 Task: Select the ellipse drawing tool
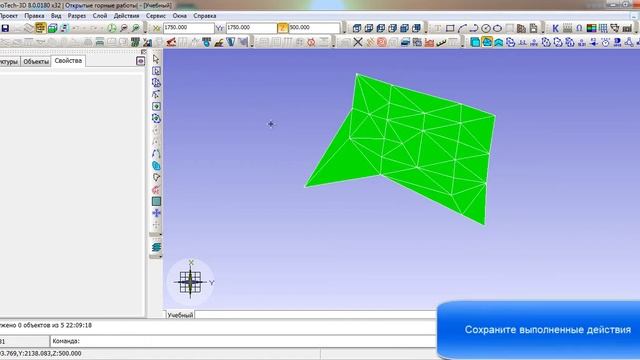point(498,29)
